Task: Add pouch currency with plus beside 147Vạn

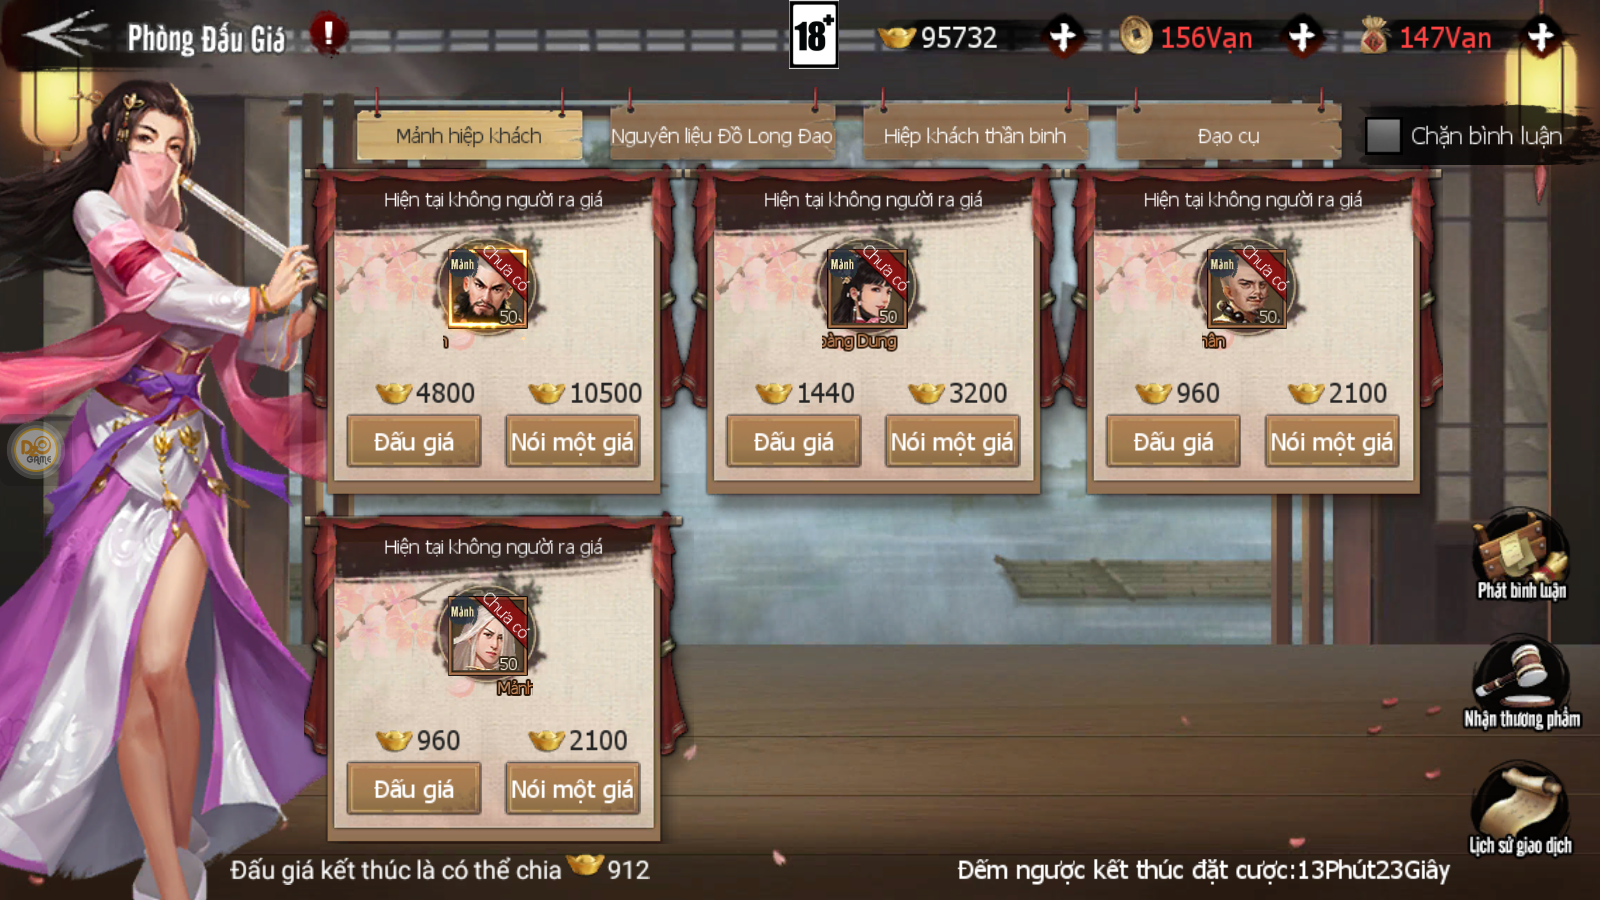Action: (x=1541, y=37)
